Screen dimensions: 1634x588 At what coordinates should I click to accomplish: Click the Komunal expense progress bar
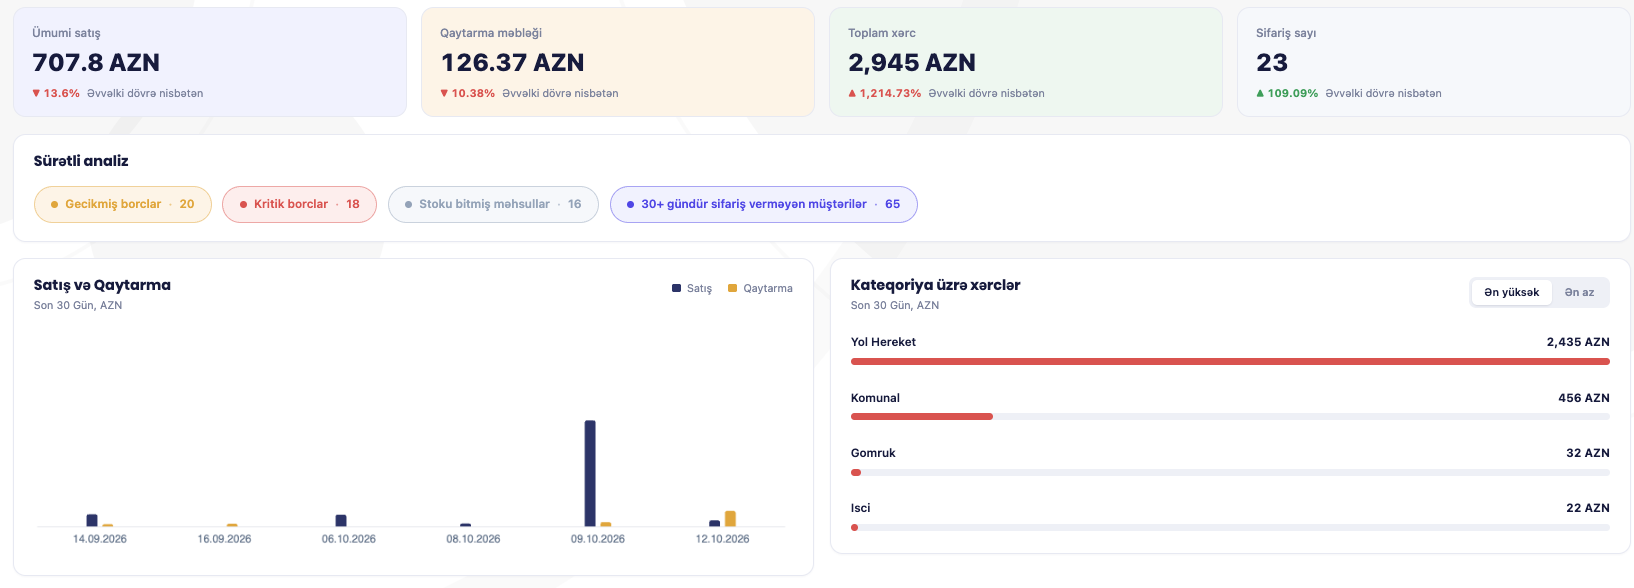click(1230, 416)
